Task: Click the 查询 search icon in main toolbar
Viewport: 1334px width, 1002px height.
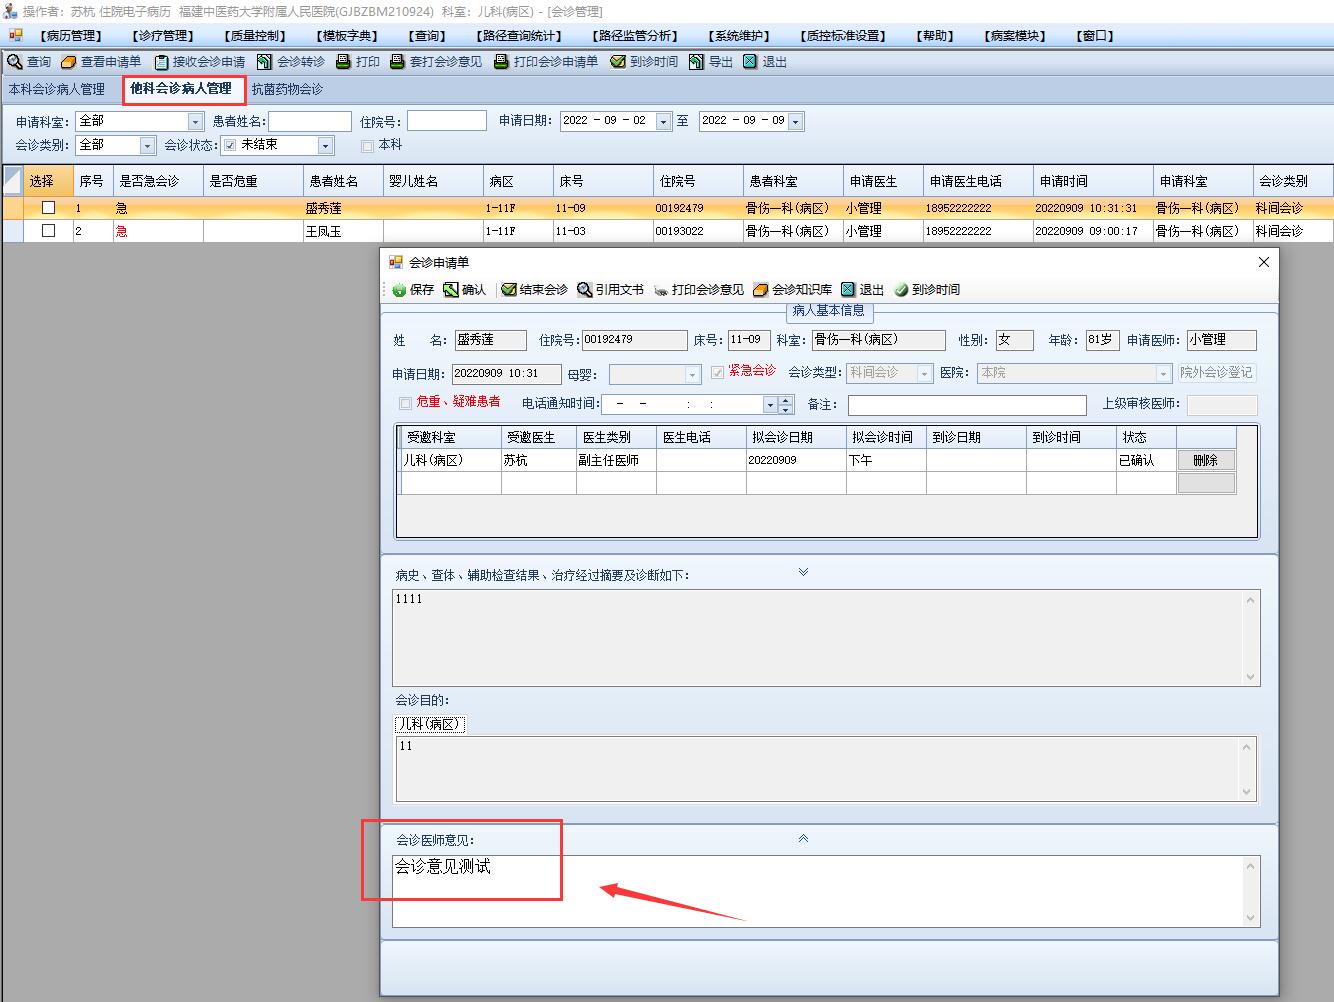Action: (x=15, y=62)
